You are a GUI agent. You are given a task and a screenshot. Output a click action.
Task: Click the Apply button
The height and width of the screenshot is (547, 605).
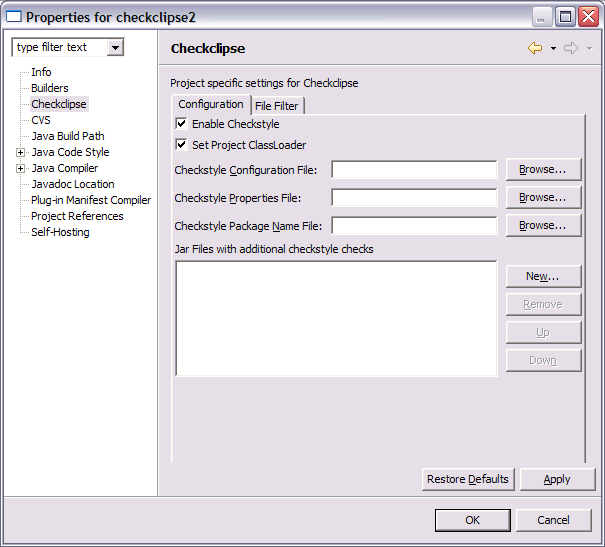pos(557,479)
